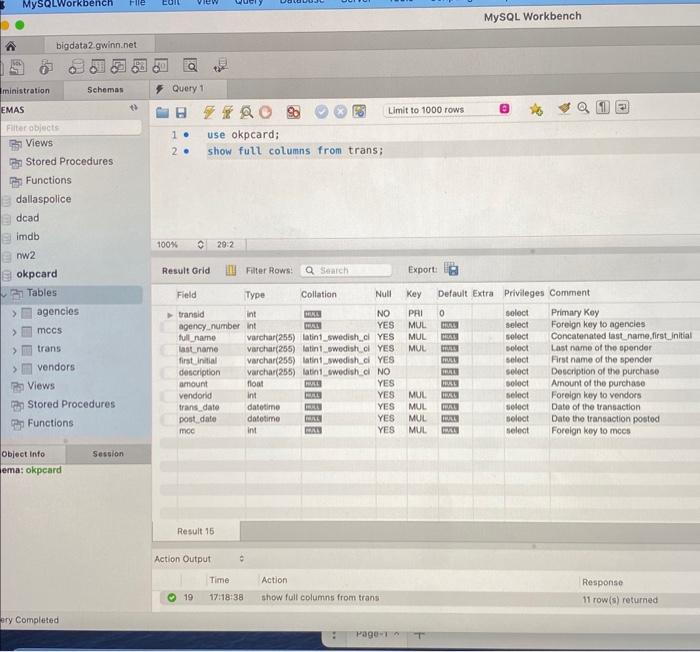This screenshot has width=700, height=652.
Task: Search table data toolbar icon
Action: pos(190,66)
